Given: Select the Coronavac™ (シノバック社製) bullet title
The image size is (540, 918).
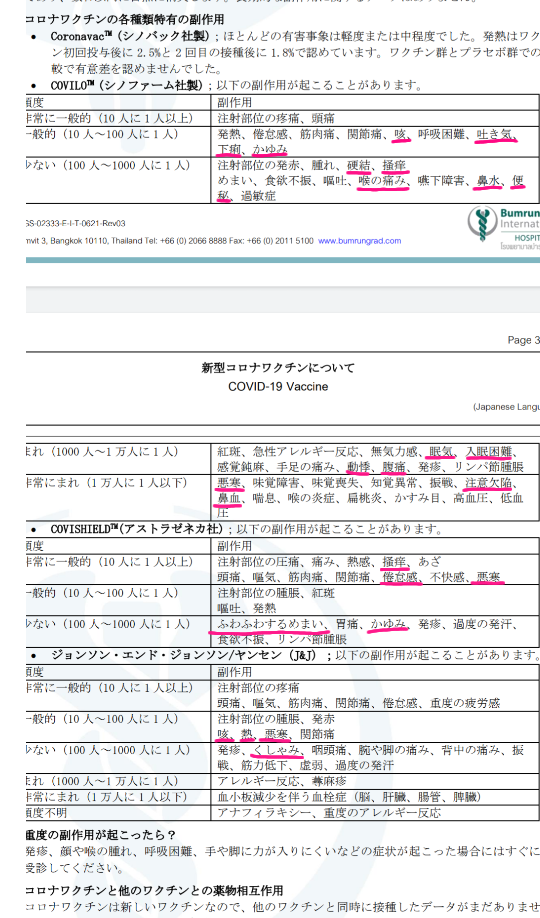Looking at the screenshot, I should pyautogui.click(x=131, y=36).
